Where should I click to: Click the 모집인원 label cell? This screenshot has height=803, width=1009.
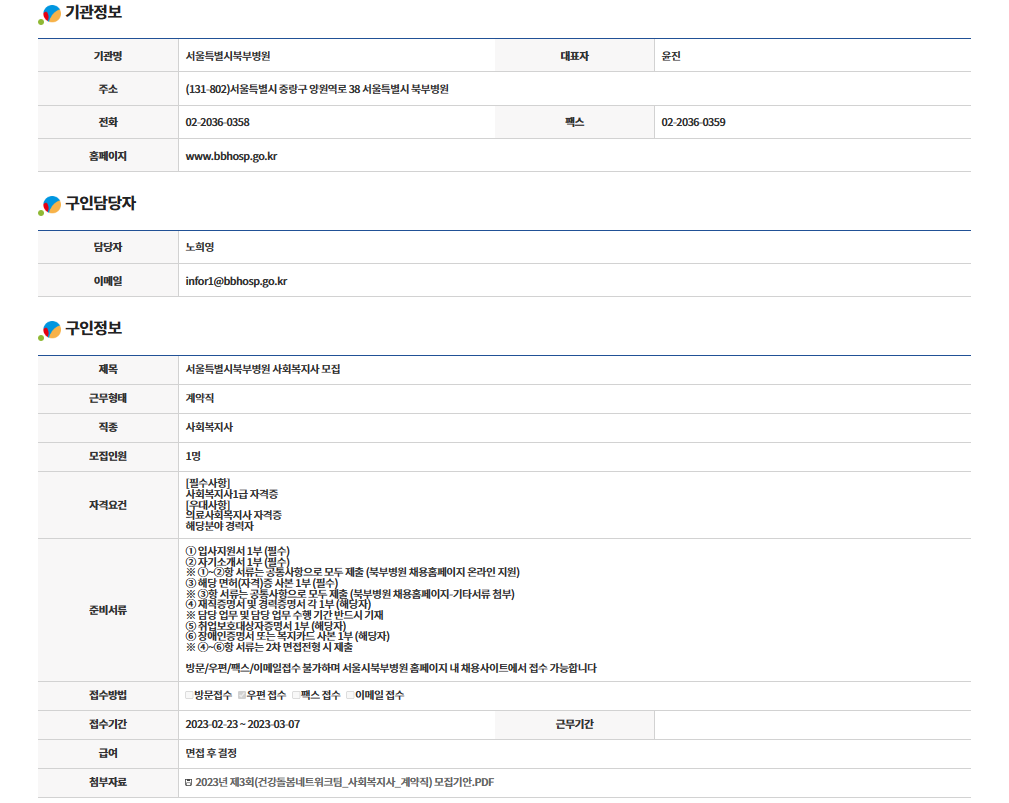click(108, 456)
